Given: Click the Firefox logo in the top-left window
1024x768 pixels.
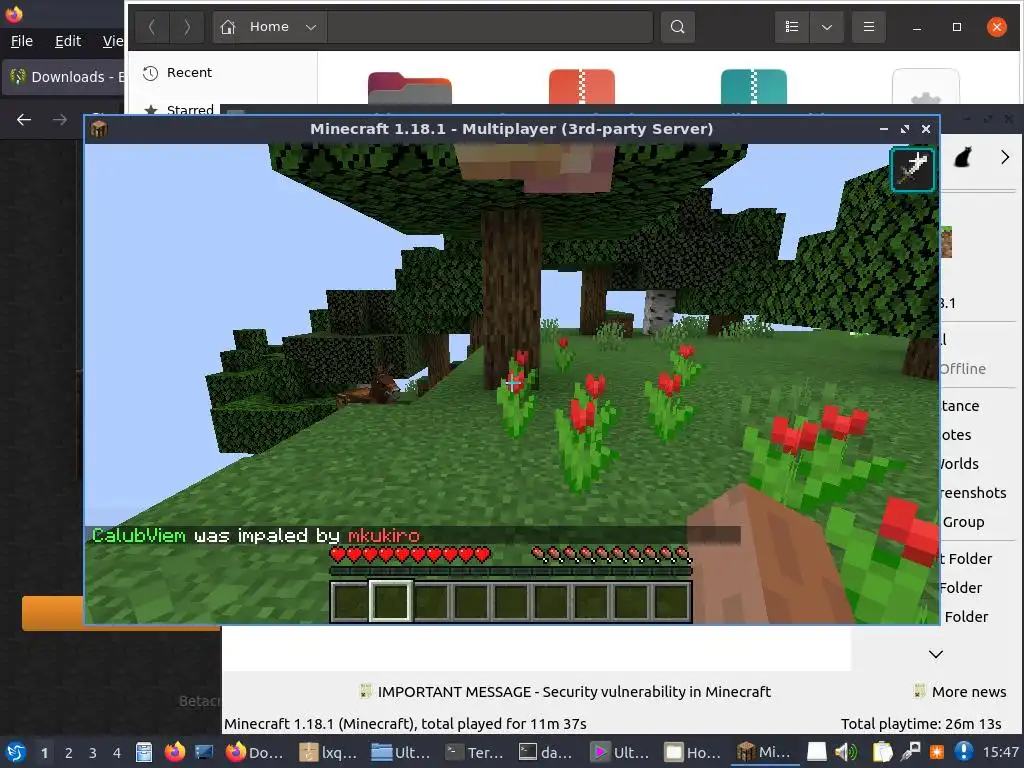Looking at the screenshot, I should tap(14, 13).
